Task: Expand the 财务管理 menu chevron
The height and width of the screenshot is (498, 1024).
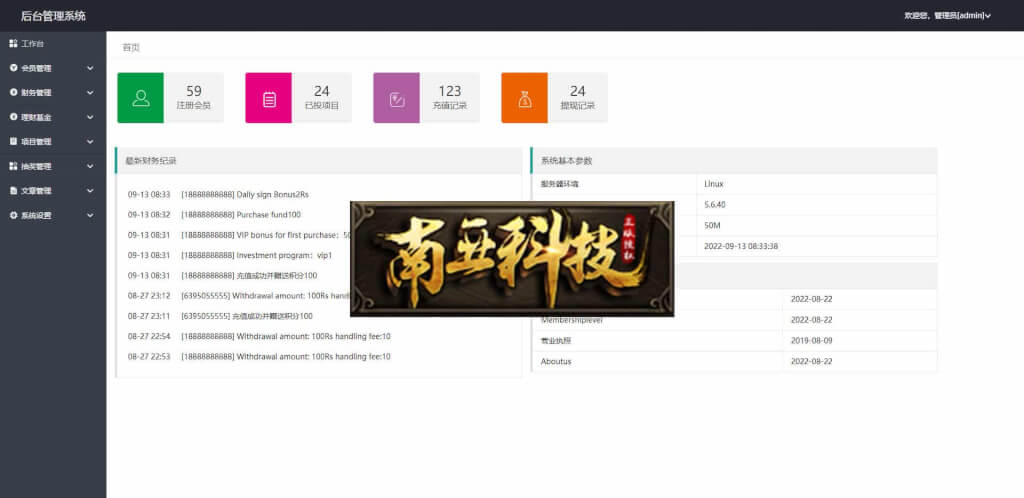Action: [x=90, y=93]
